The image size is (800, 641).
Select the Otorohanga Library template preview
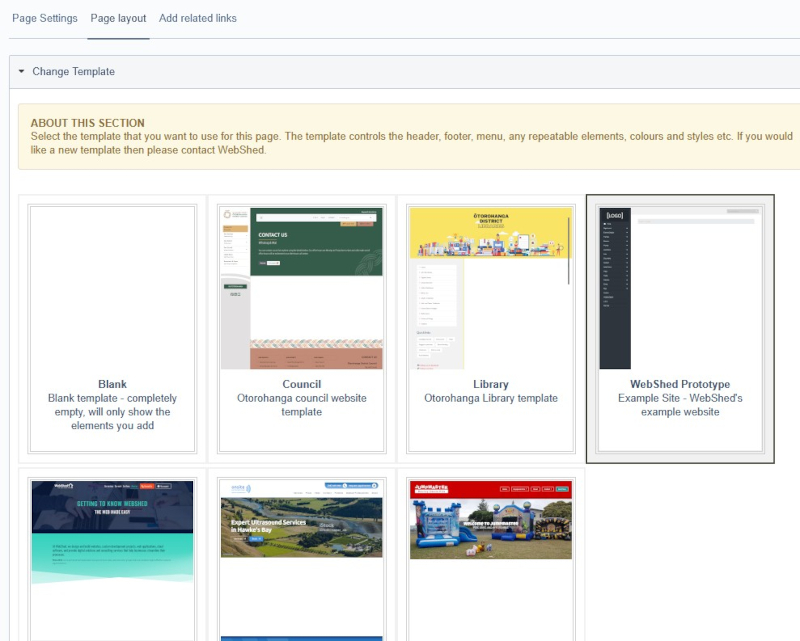[490, 283]
